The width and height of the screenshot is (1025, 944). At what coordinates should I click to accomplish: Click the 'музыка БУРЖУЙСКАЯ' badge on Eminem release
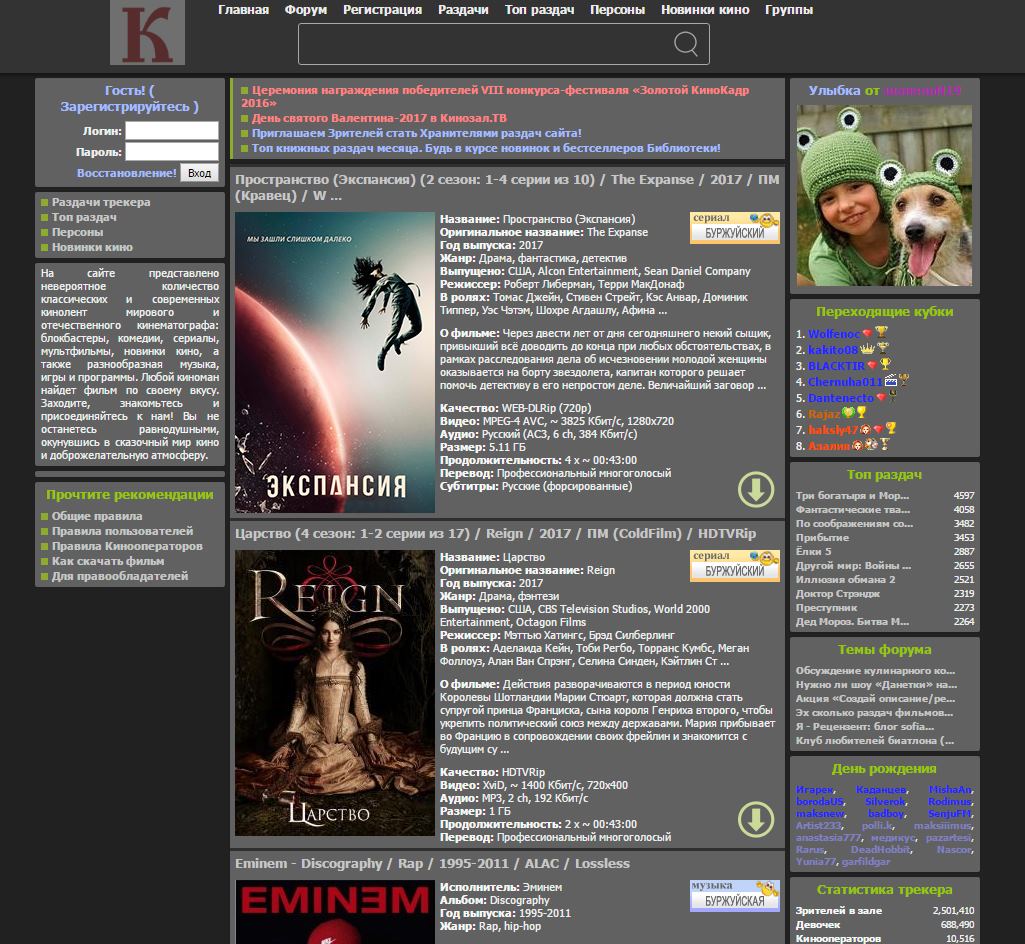(734, 896)
